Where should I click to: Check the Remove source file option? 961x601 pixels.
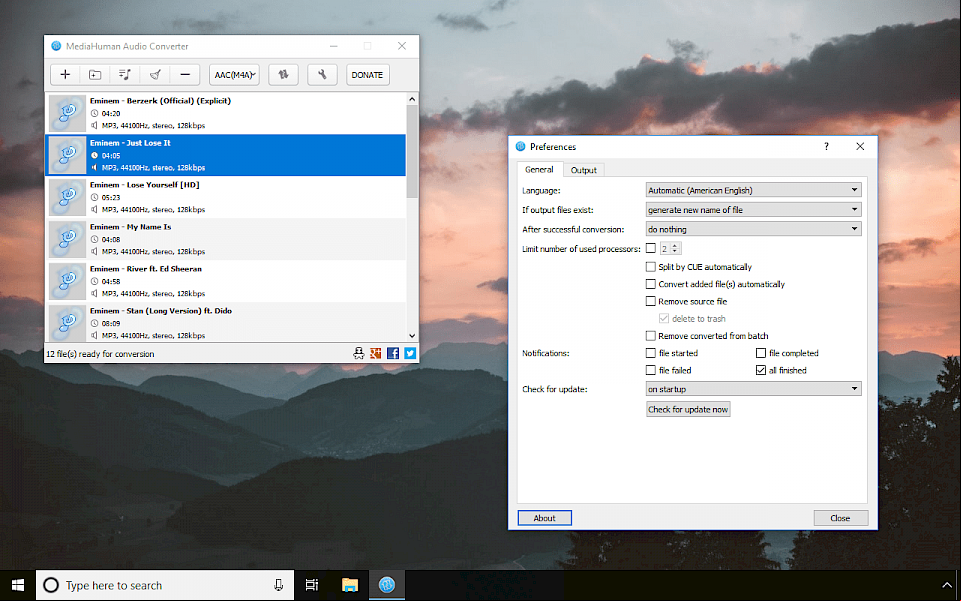[x=651, y=301]
